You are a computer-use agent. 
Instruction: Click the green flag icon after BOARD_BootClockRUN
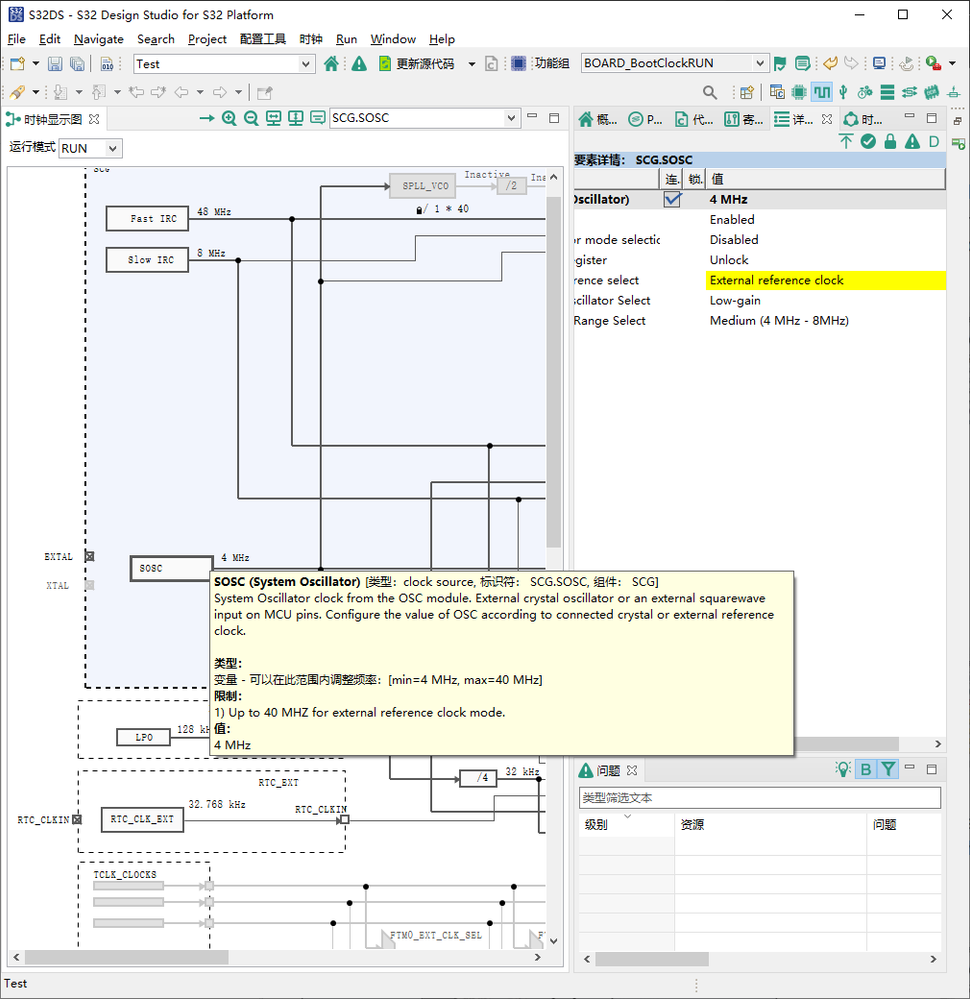[780, 63]
